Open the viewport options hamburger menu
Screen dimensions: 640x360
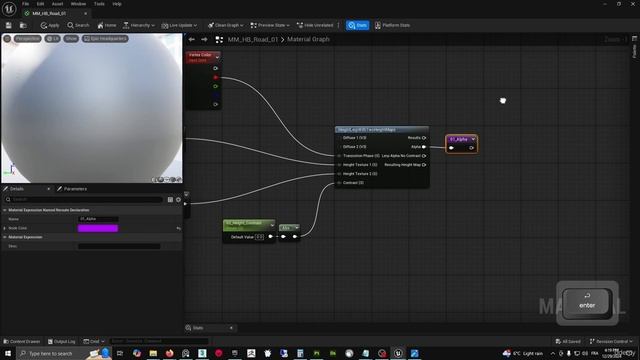tap(7, 38)
